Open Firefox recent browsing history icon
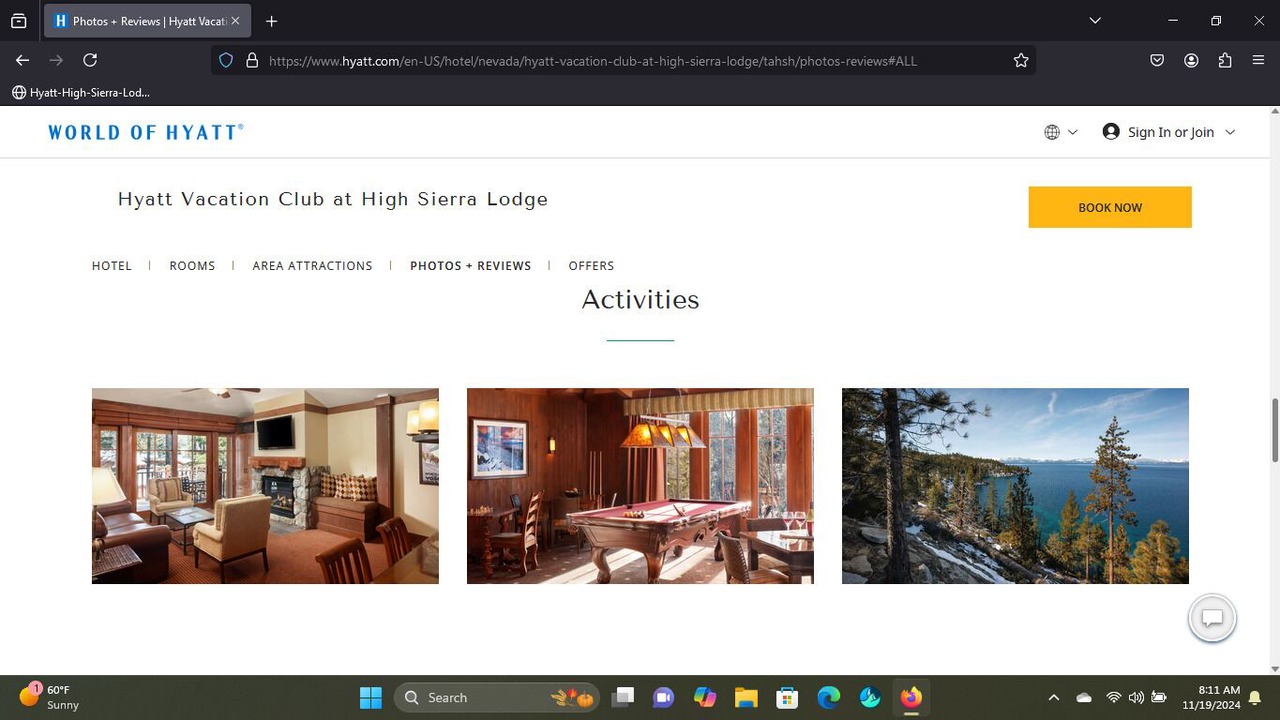Screen dimensions: 1280x720 click(19, 21)
